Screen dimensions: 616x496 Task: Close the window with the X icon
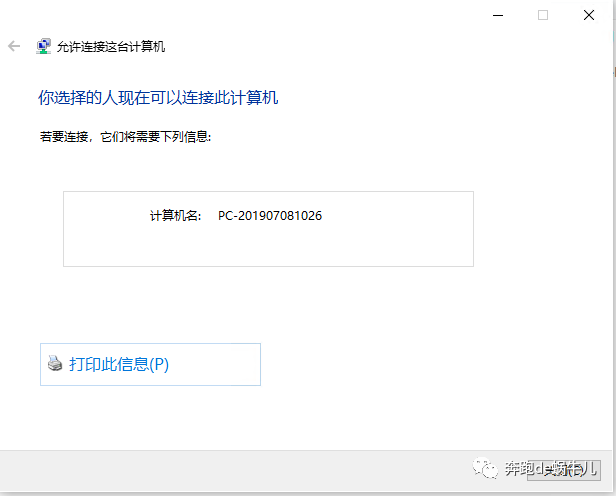tap(590, 15)
